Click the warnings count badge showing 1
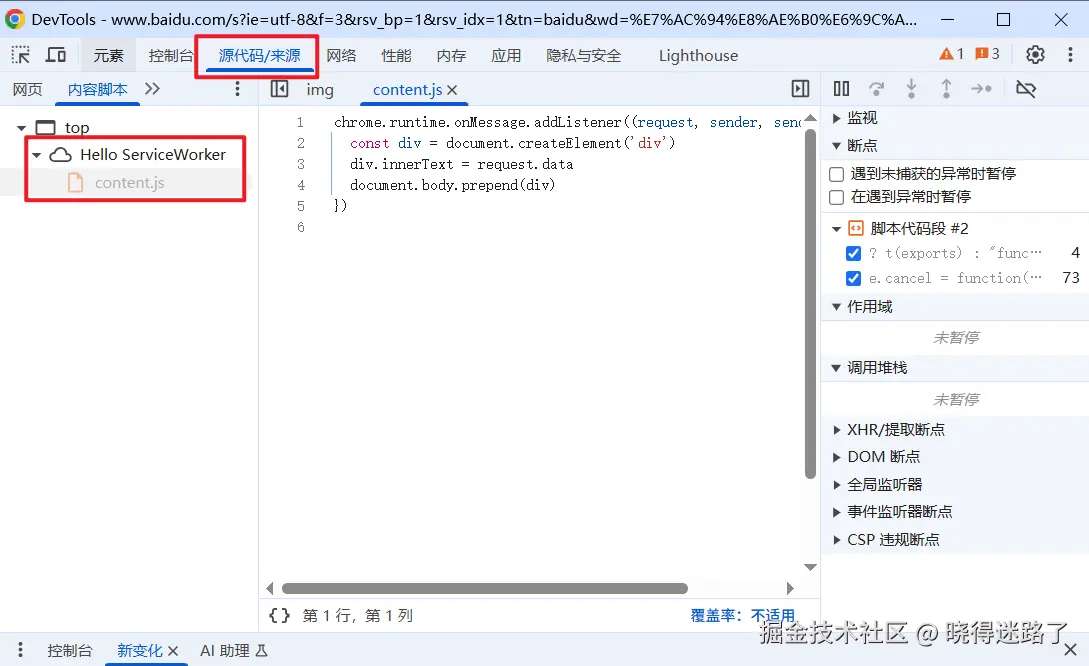The image size is (1089, 666). (x=951, y=53)
